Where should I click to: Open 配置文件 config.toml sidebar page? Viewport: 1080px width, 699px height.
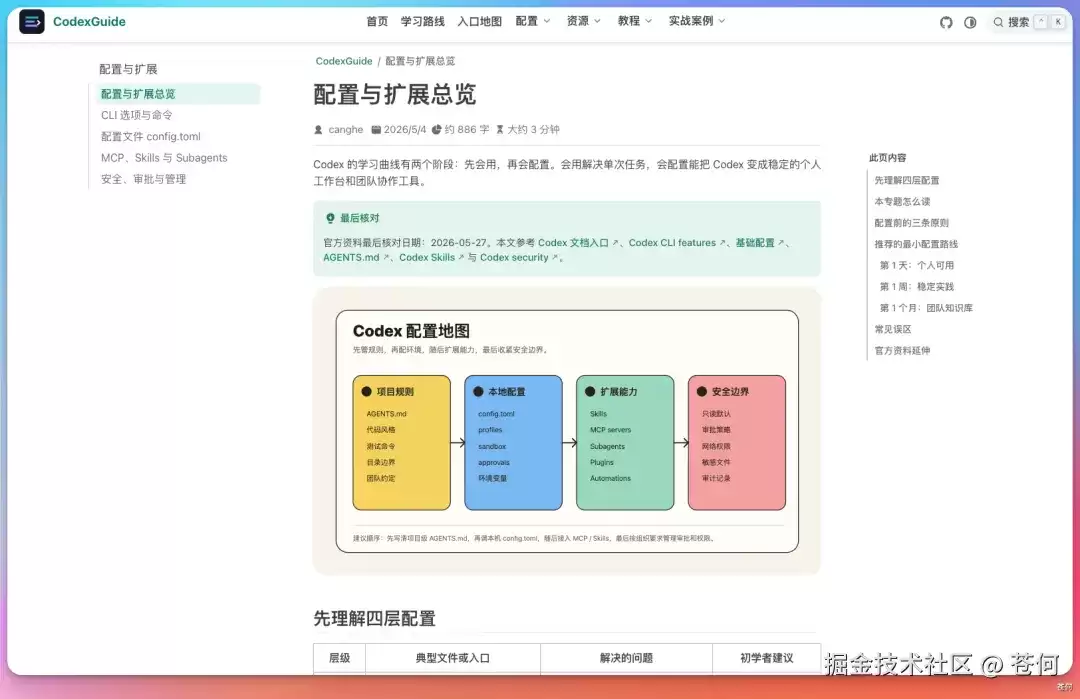click(x=151, y=136)
